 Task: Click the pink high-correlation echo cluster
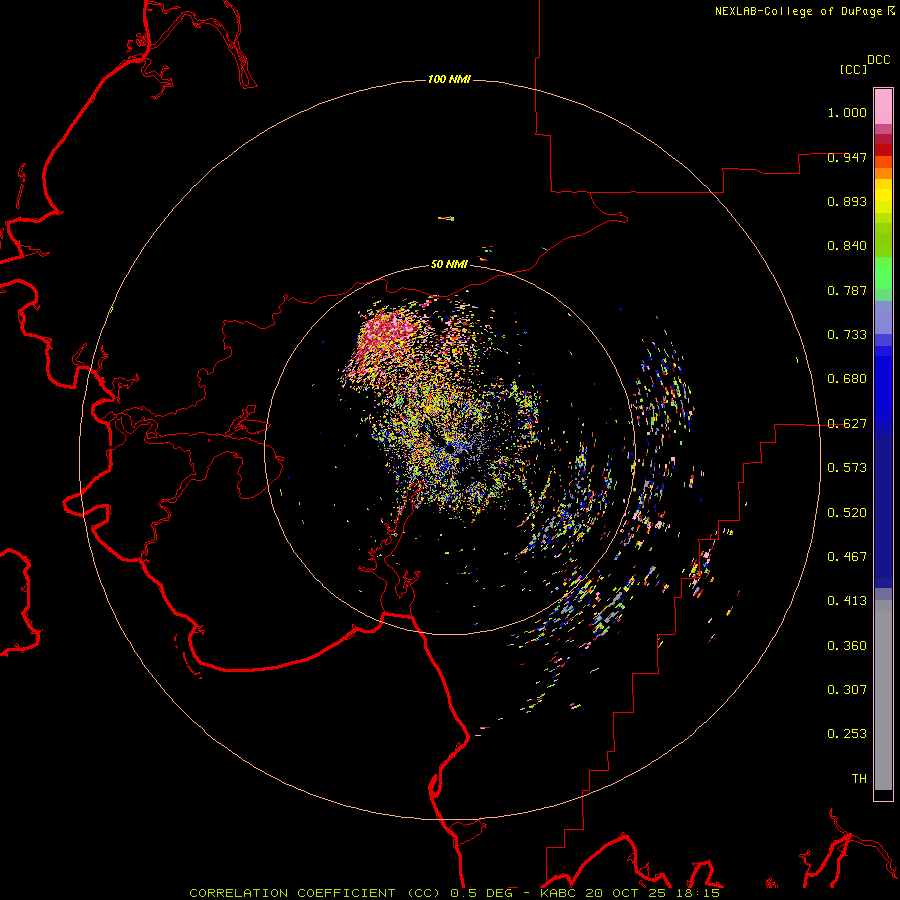pyautogui.click(x=385, y=339)
